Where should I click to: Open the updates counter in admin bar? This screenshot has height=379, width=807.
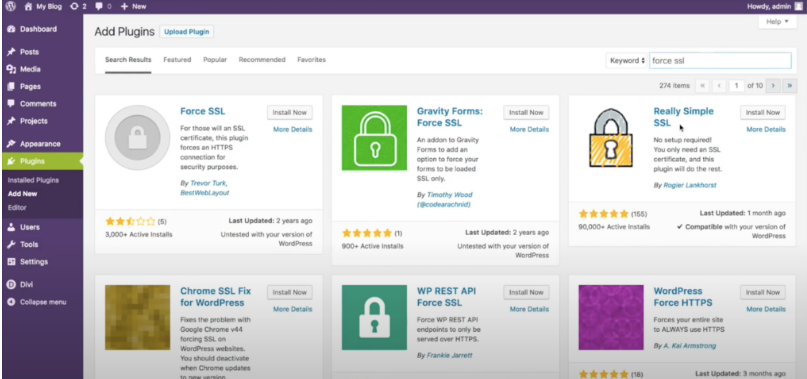78,6
